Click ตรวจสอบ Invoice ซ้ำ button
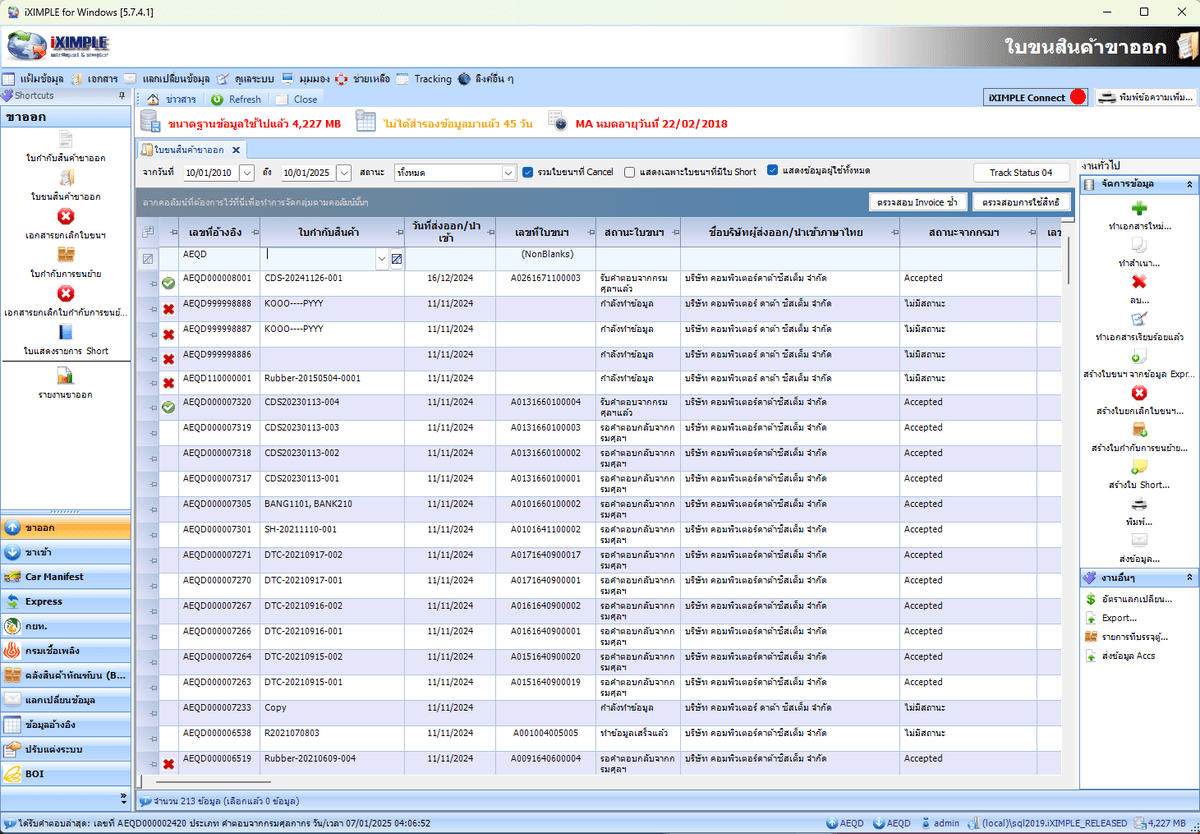Image resolution: width=1200 pixels, height=834 pixels. pyautogui.click(x=917, y=203)
